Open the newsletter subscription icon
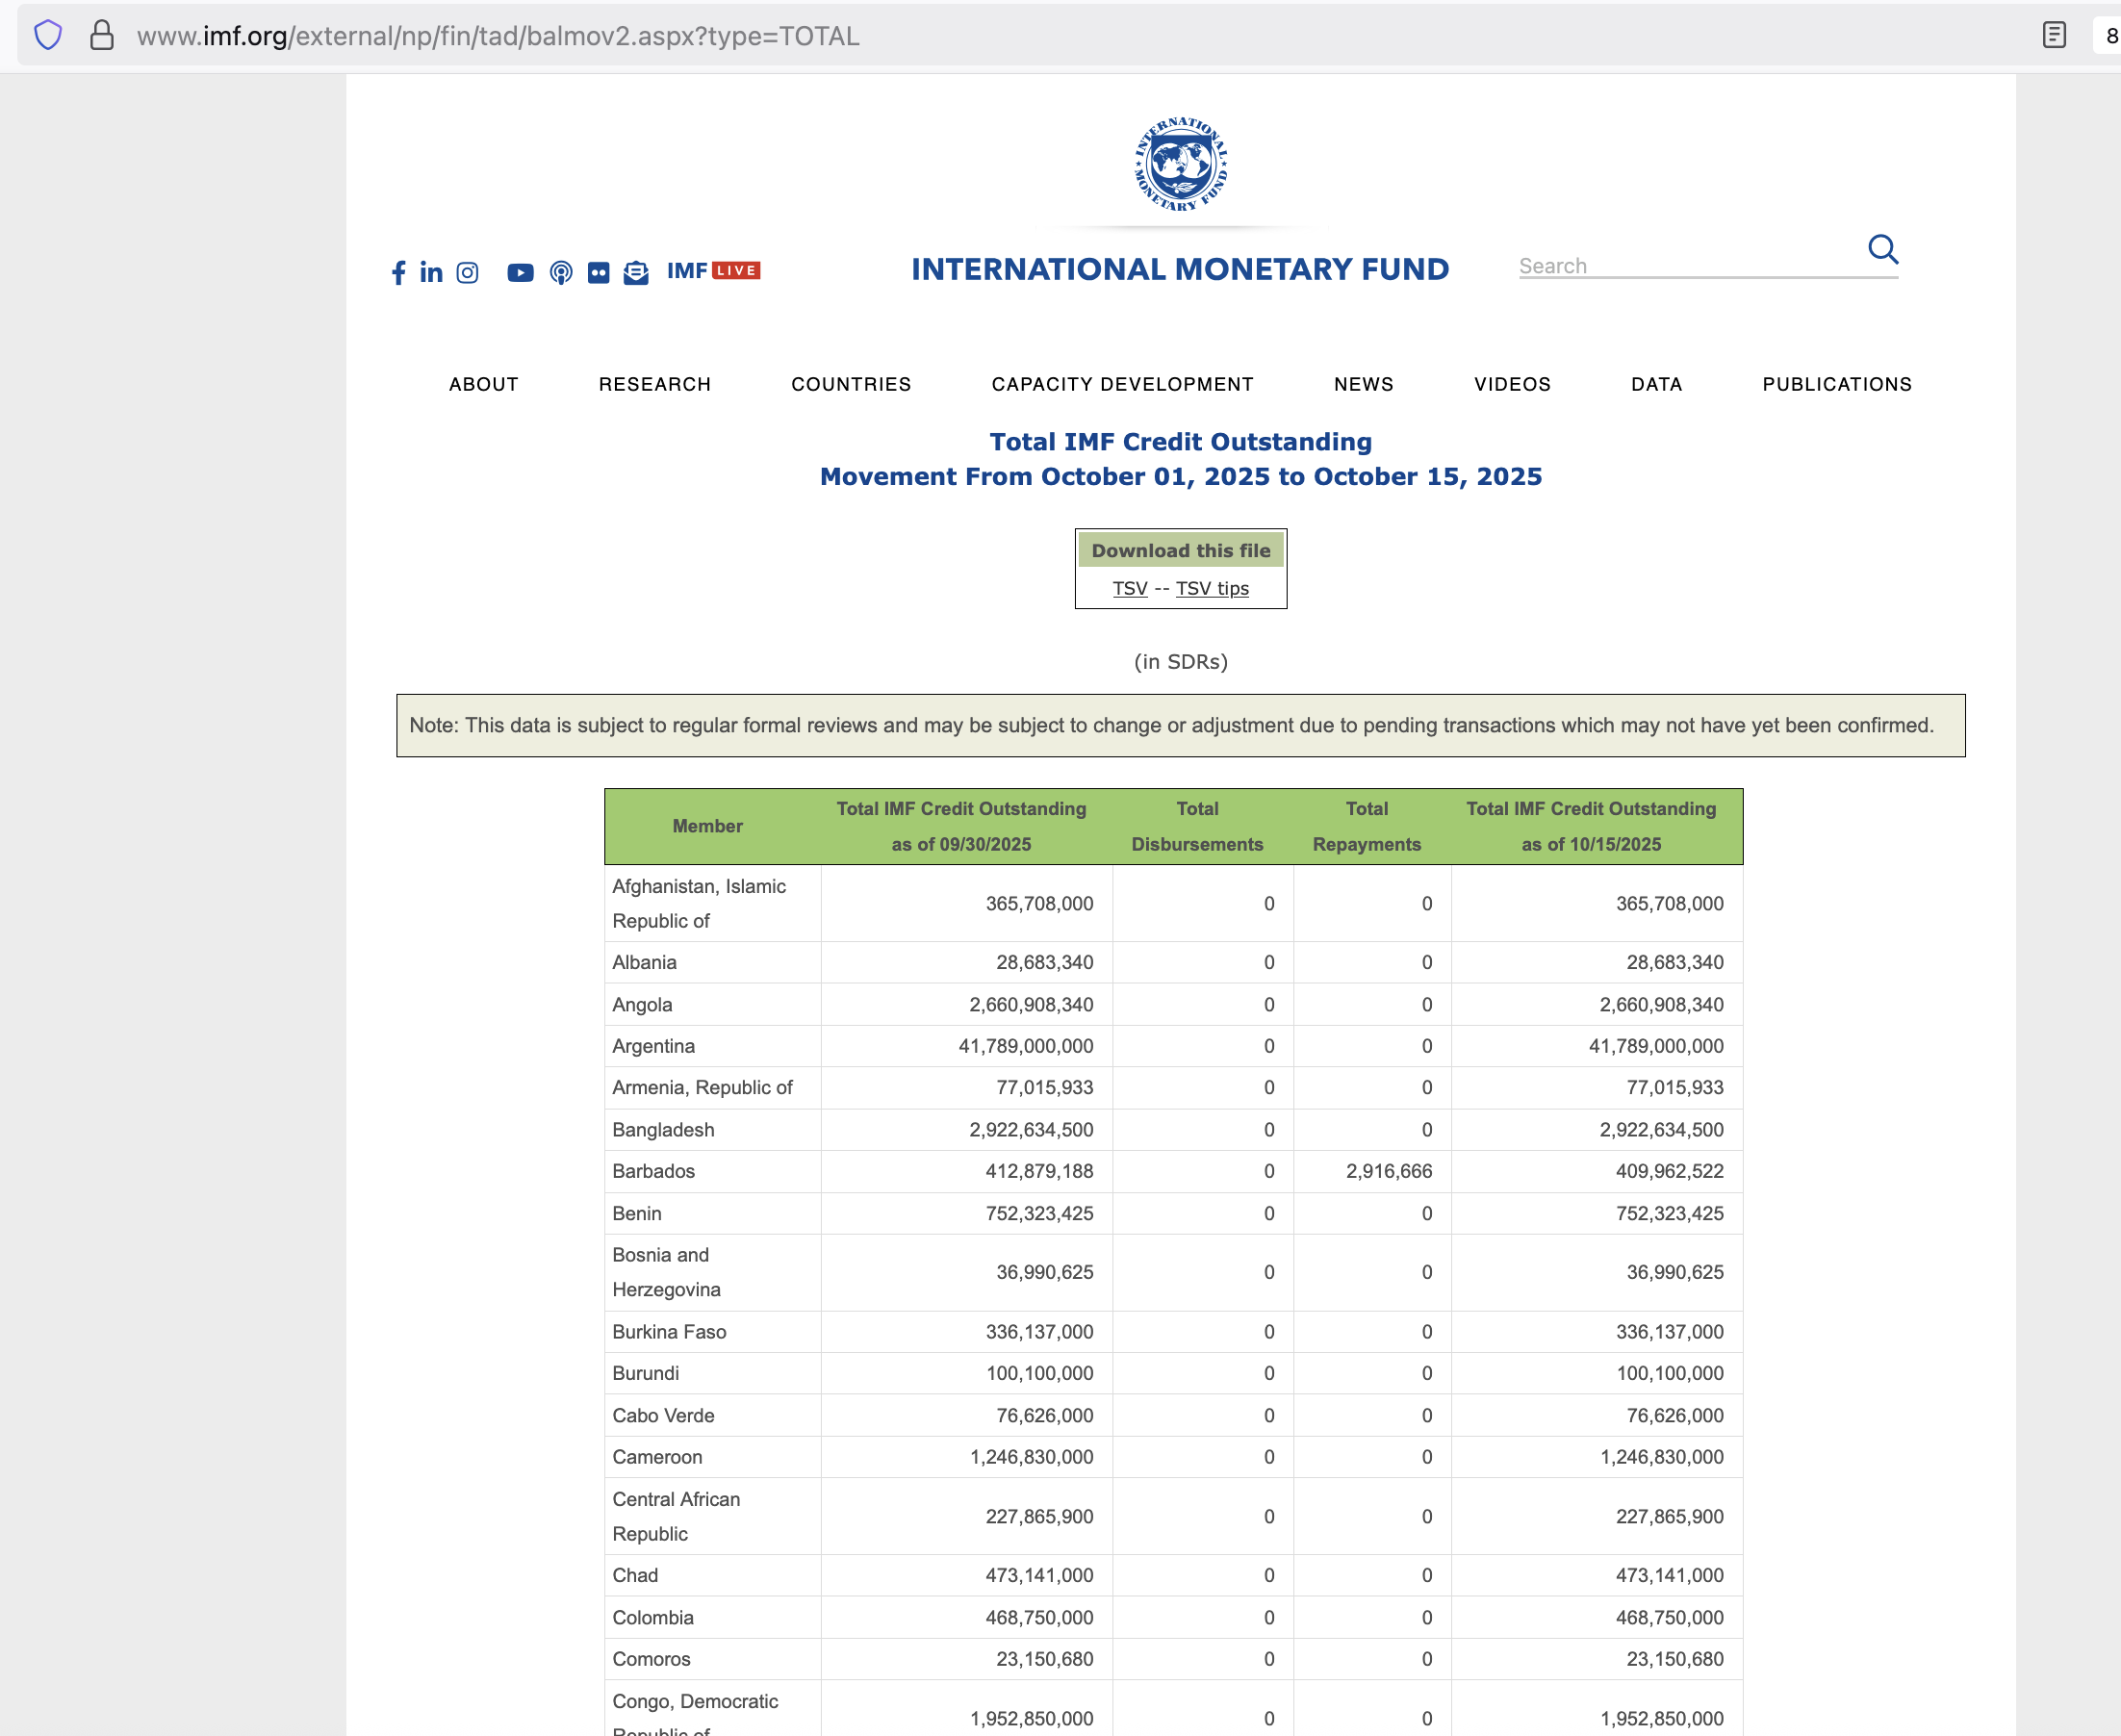2121x1736 pixels. (x=636, y=272)
